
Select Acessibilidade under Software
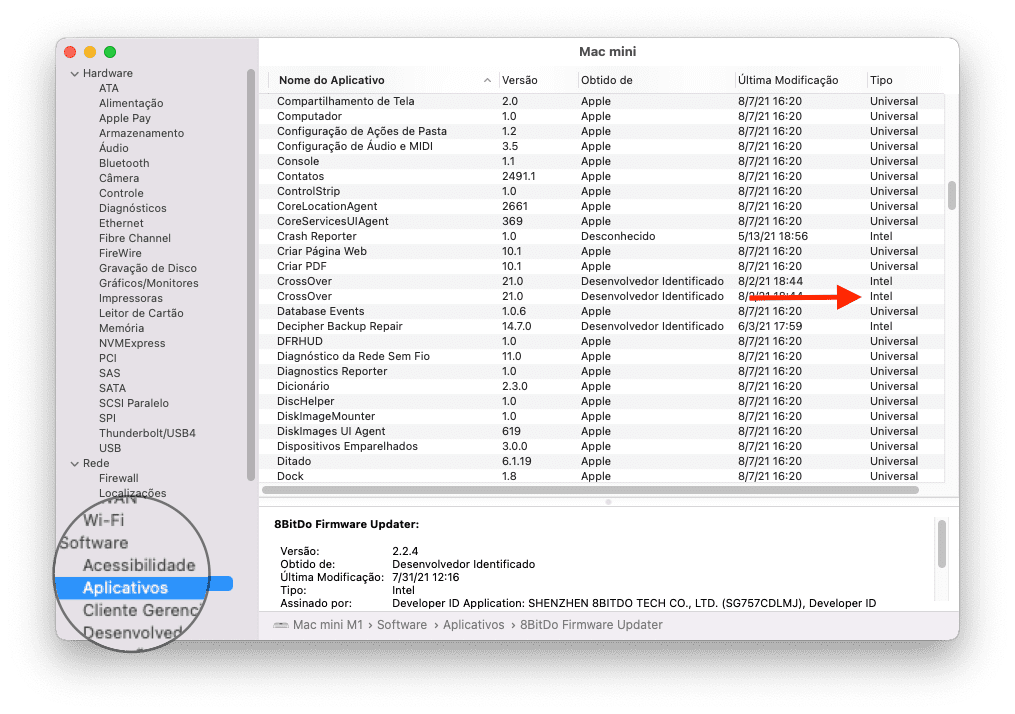coord(139,565)
